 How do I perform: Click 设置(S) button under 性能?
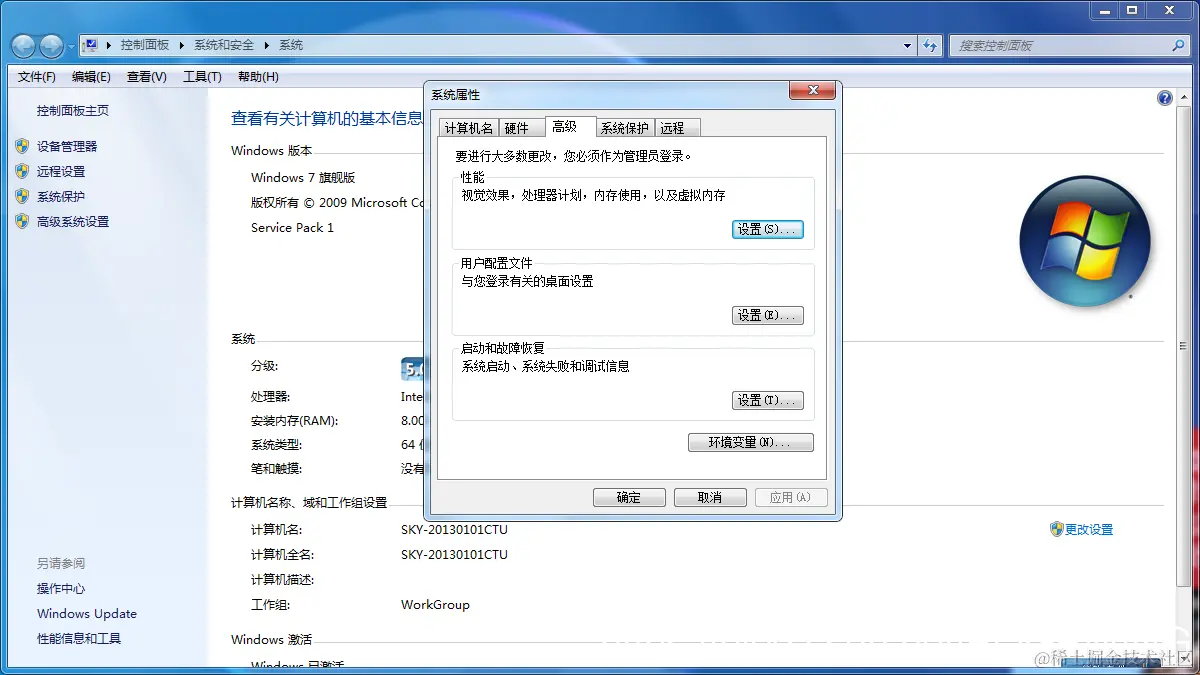(x=768, y=229)
